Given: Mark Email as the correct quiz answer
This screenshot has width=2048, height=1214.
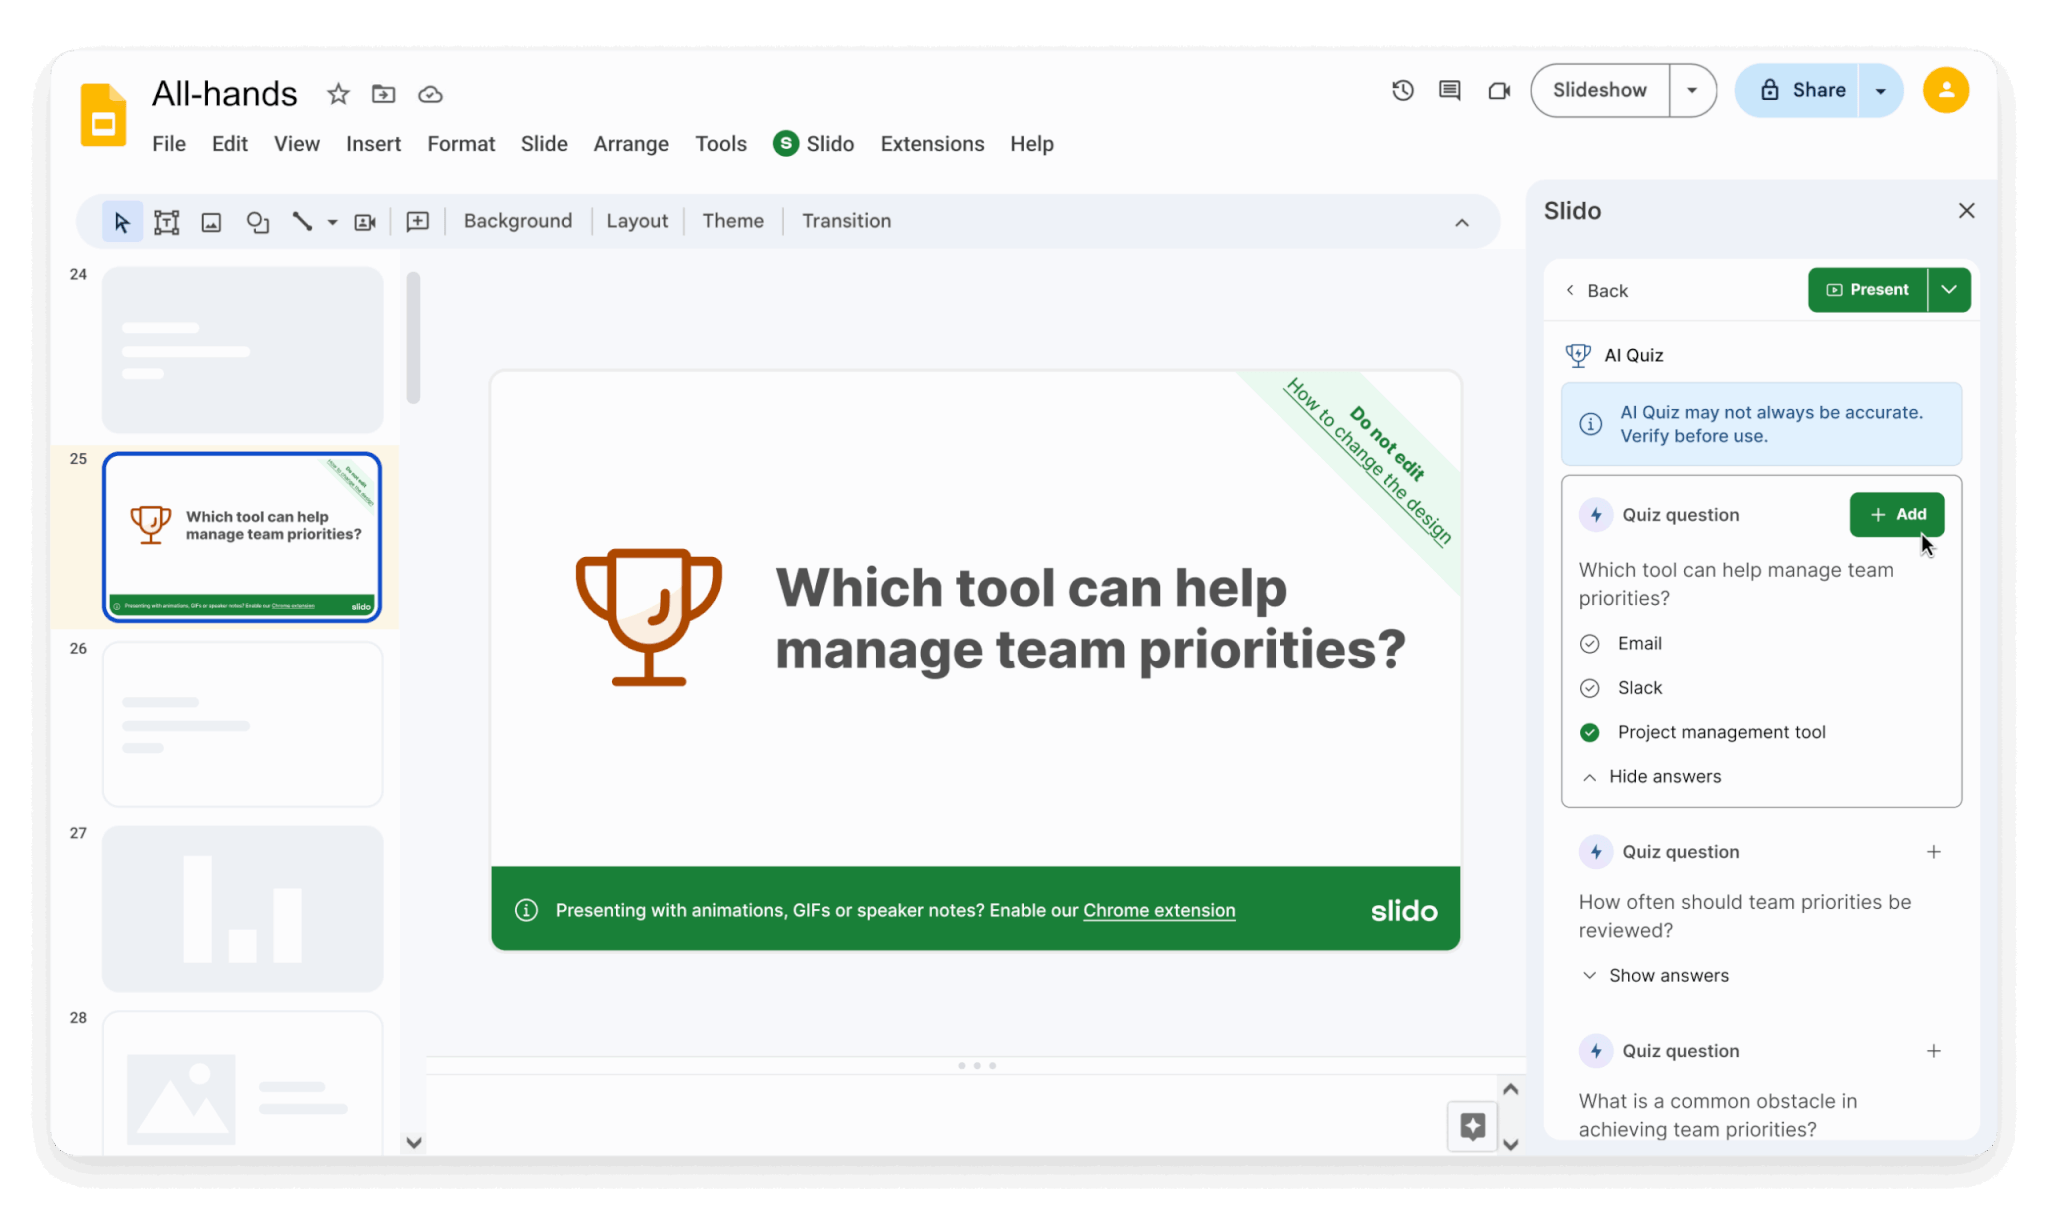Looking at the screenshot, I should tap(1589, 643).
